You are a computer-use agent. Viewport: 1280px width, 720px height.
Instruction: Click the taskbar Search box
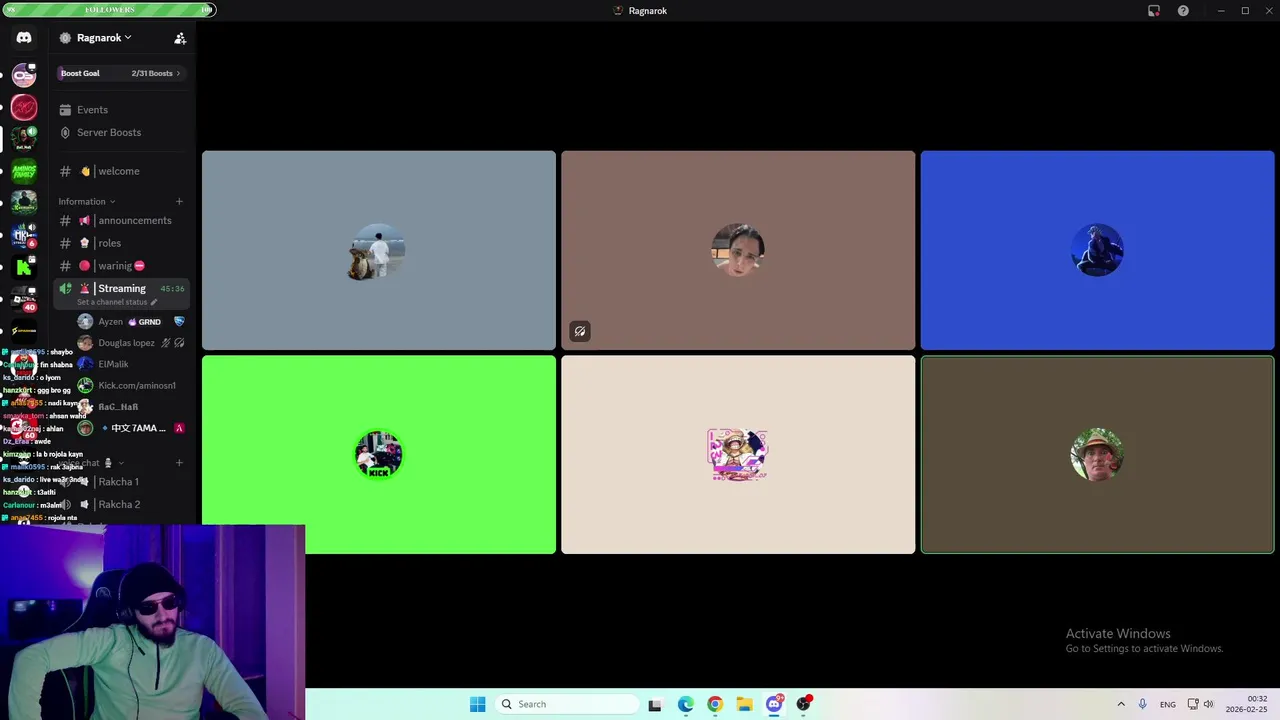point(567,704)
